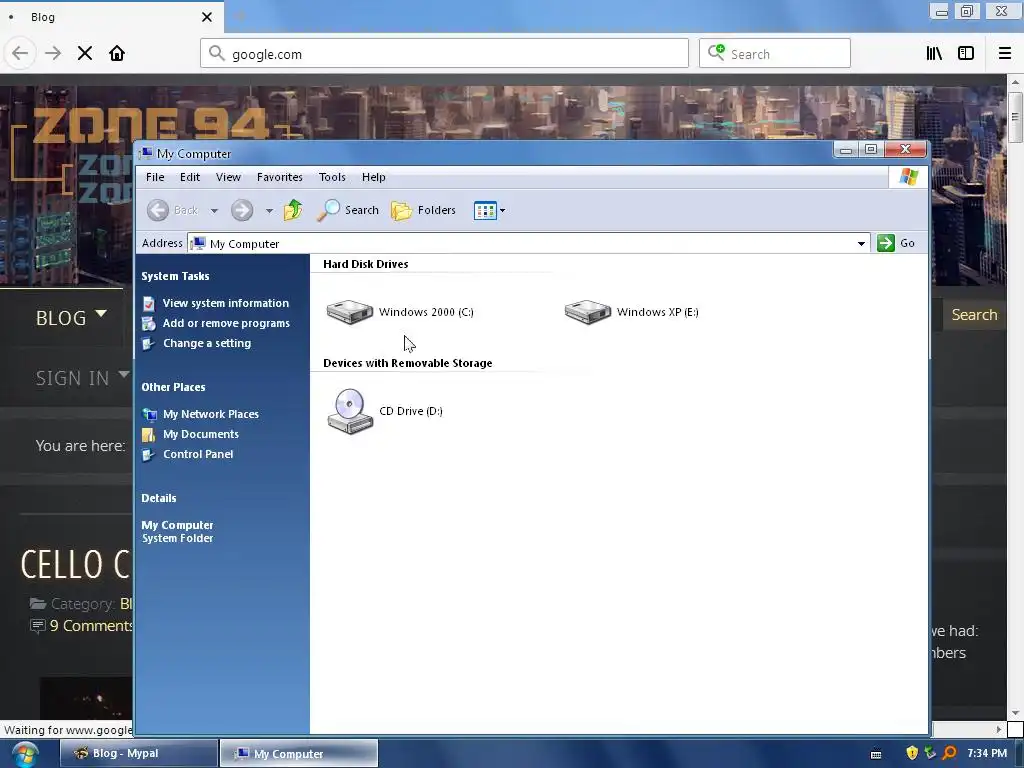
Task: Click the green Go button
Action: pyautogui.click(x=895, y=243)
